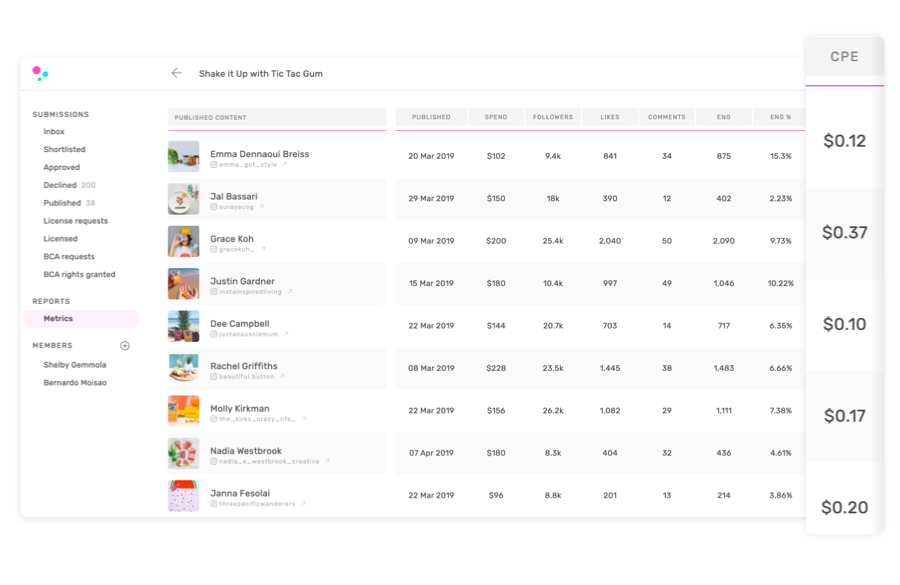Select member Shelby Gemmola

pos(75,365)
